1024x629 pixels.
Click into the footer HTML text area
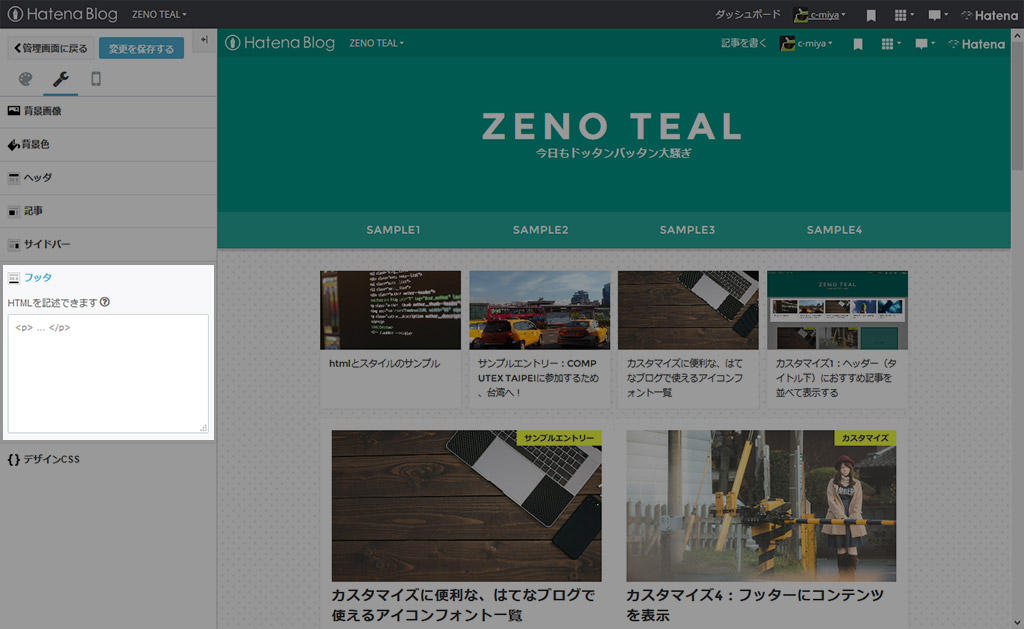[x=108, y=374]
